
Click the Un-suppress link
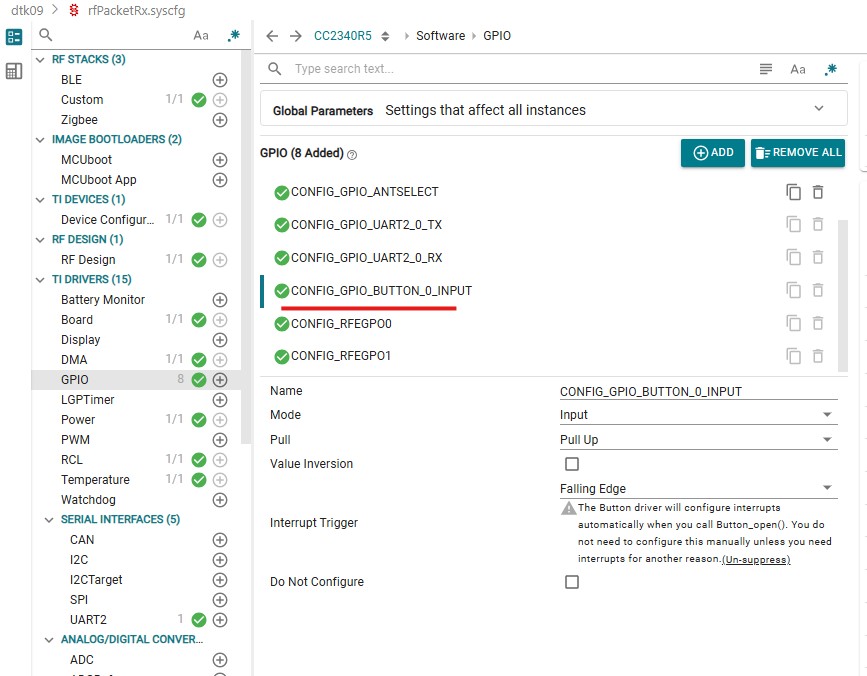pos(756,559)
